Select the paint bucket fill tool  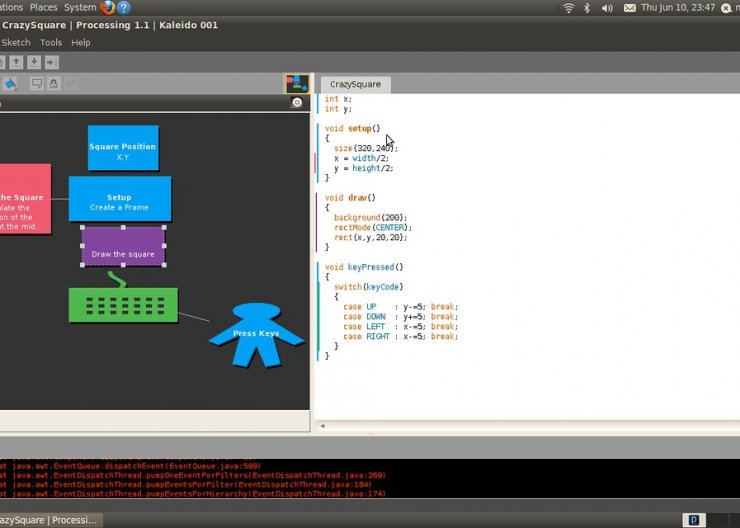coord(10,84)
